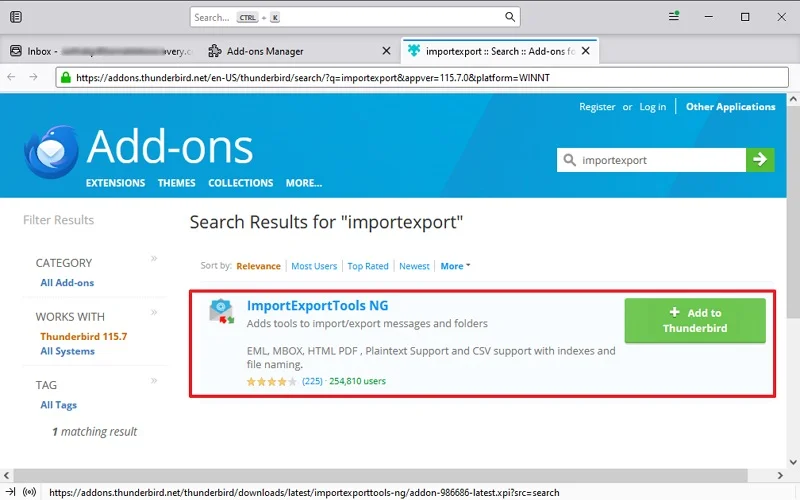Select All Tags filter
The image size is (800, 500).
pyautogui.click(x=58, y=405)
